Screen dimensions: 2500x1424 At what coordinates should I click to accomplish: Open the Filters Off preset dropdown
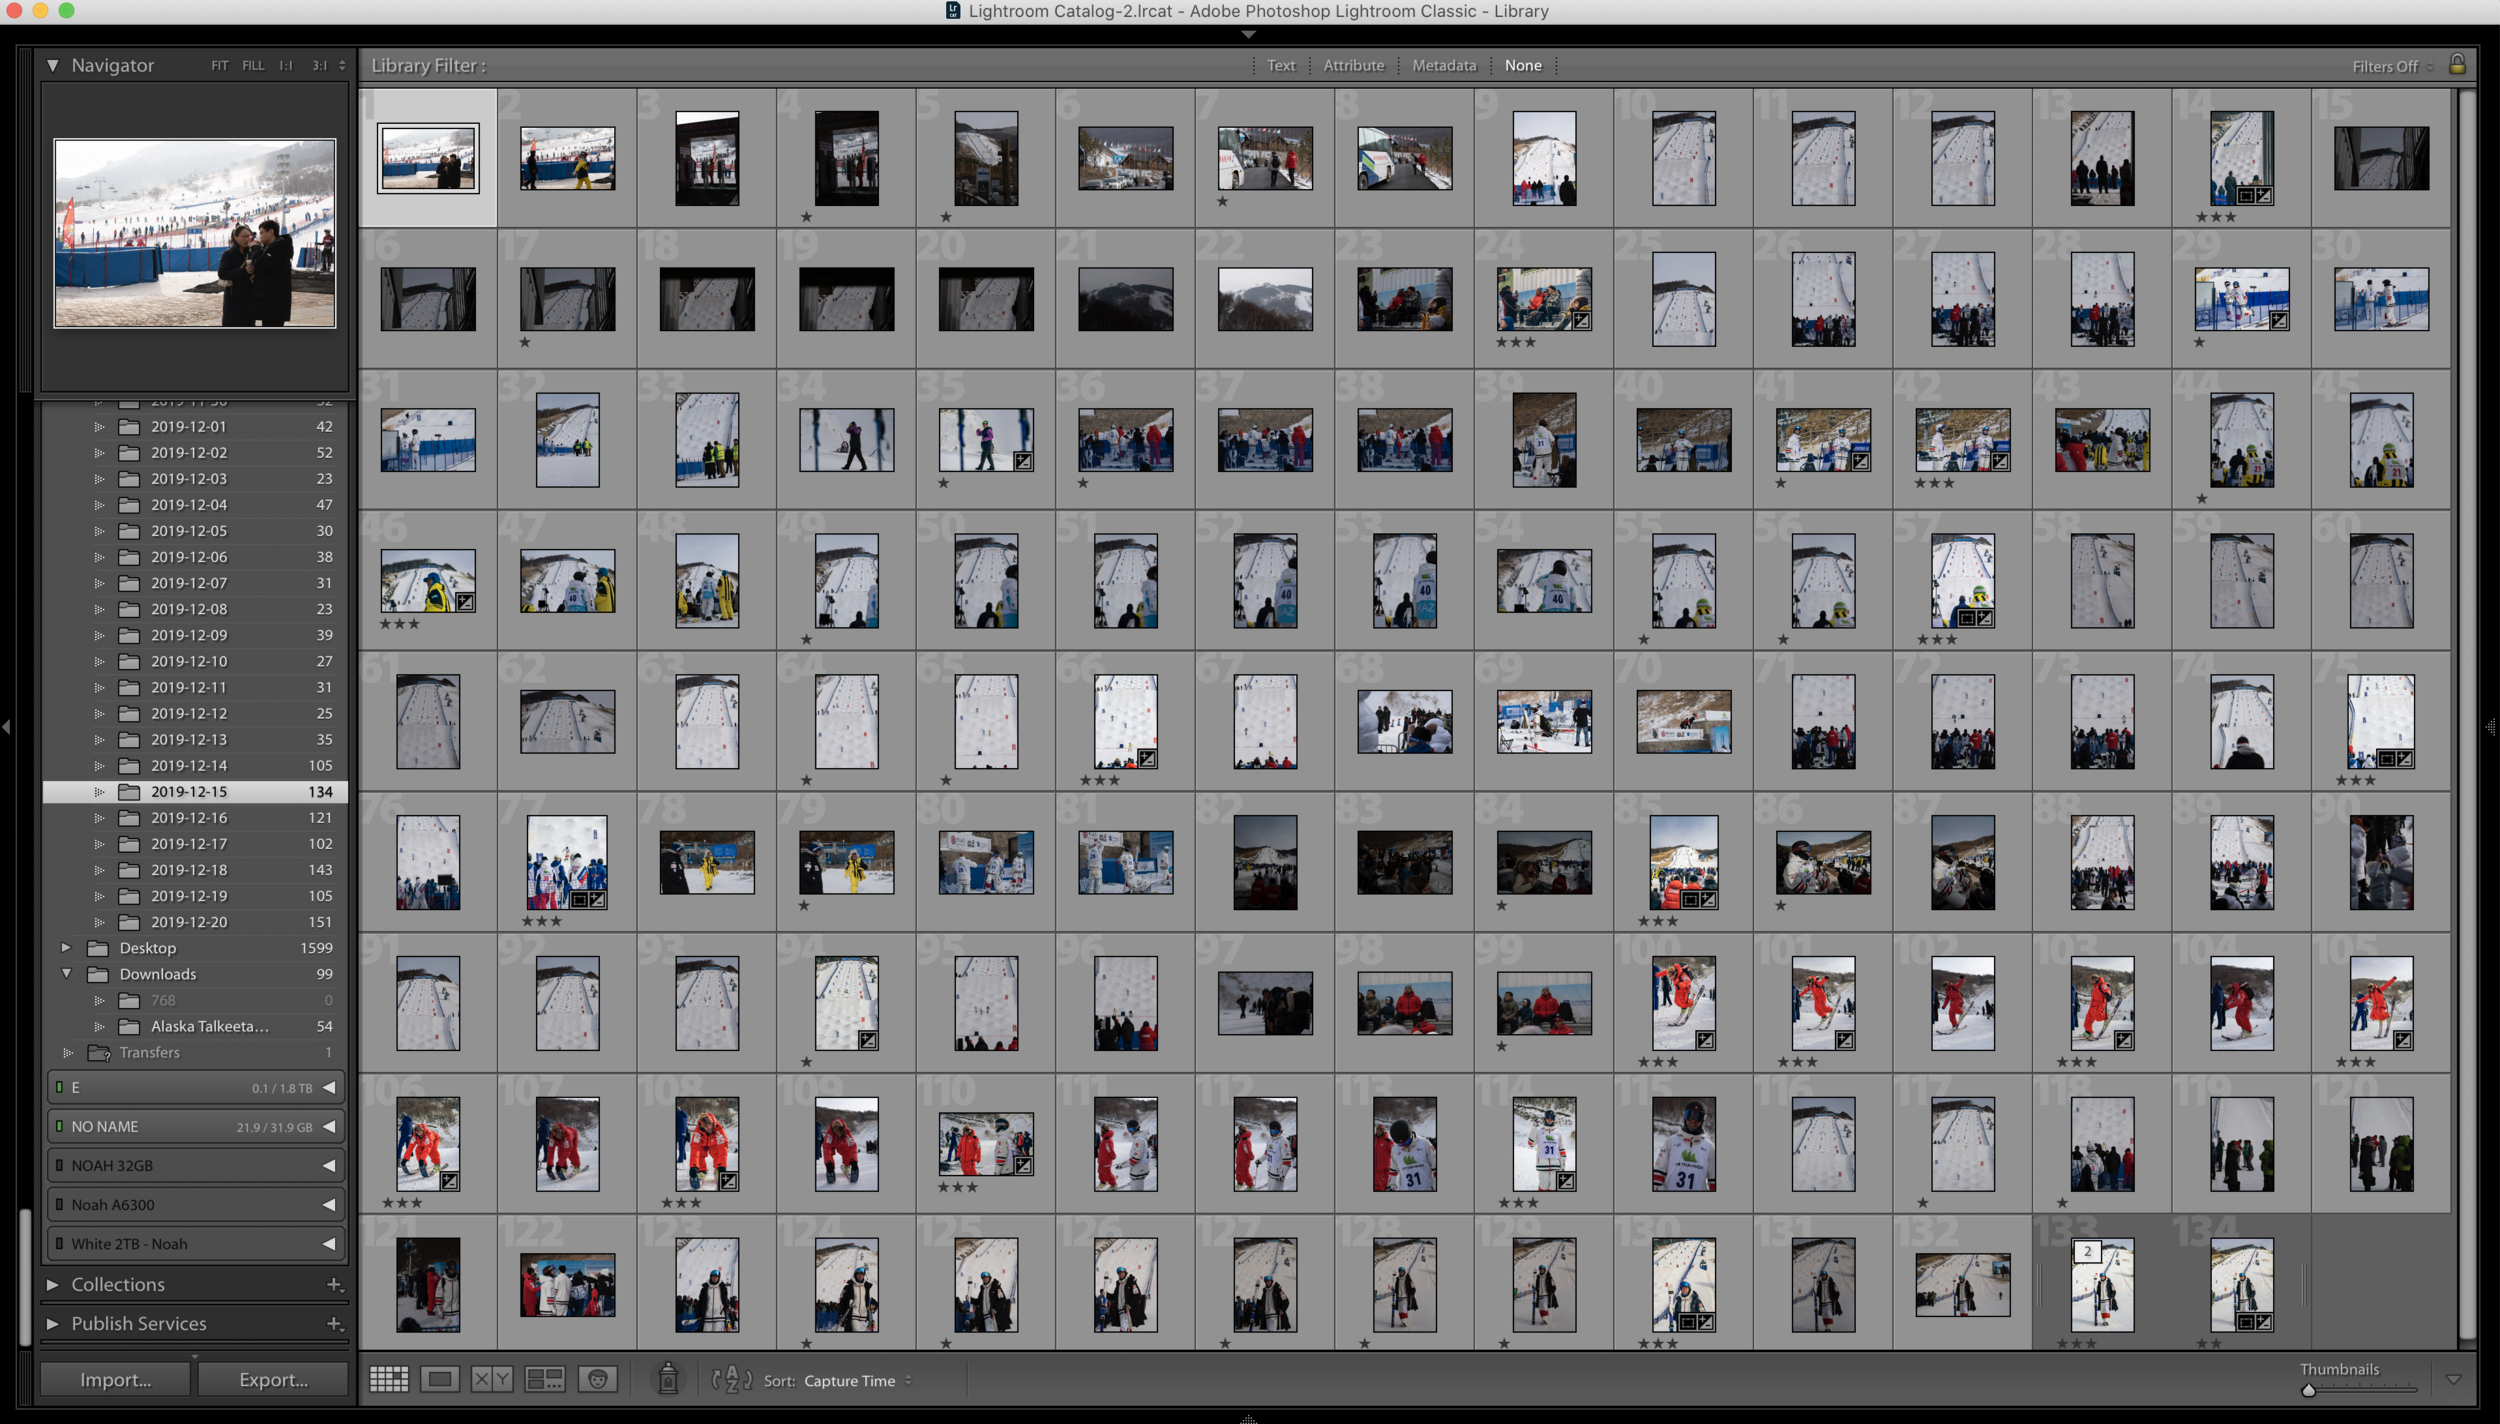2393,66
